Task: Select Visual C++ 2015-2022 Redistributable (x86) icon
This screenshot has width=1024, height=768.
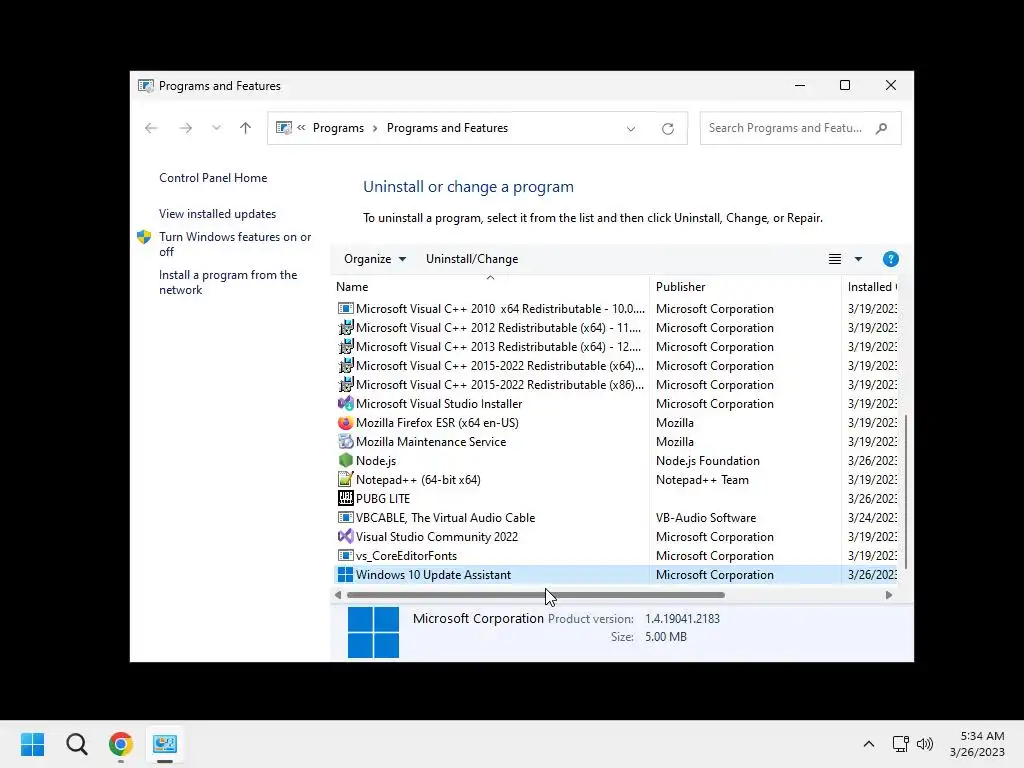Action: [x=345, y=384]
